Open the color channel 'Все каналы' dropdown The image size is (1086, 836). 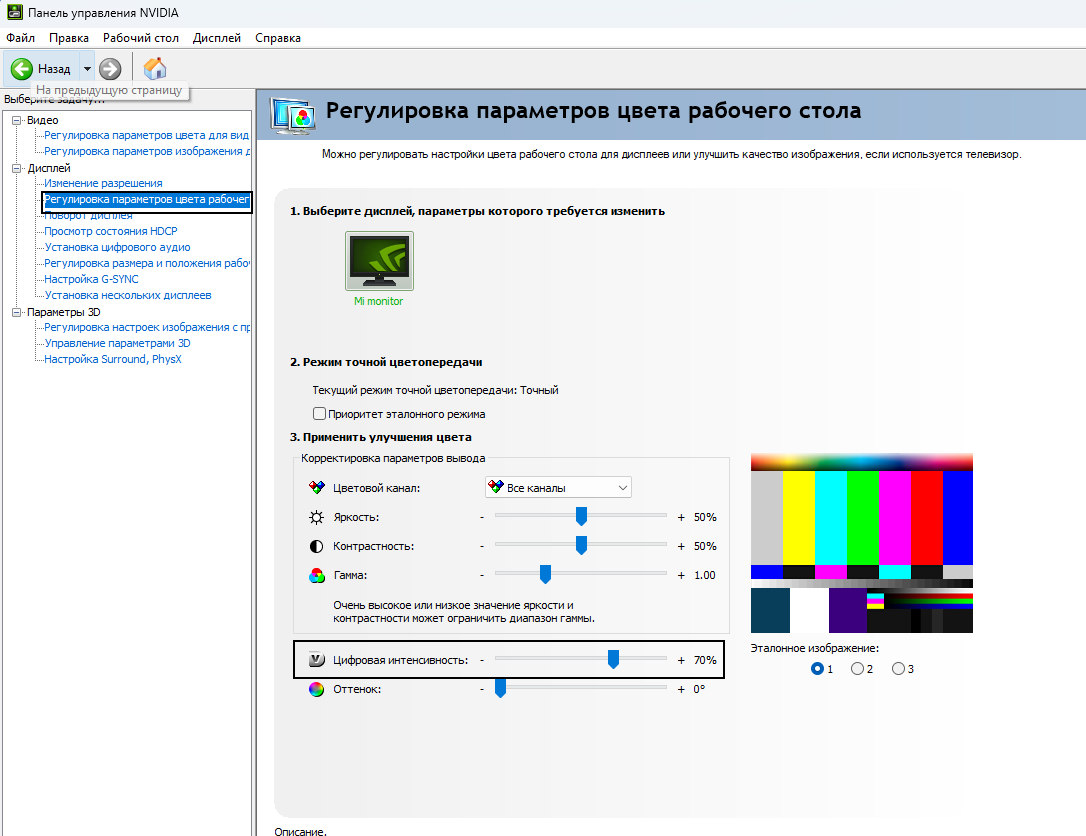pos(558,488)
